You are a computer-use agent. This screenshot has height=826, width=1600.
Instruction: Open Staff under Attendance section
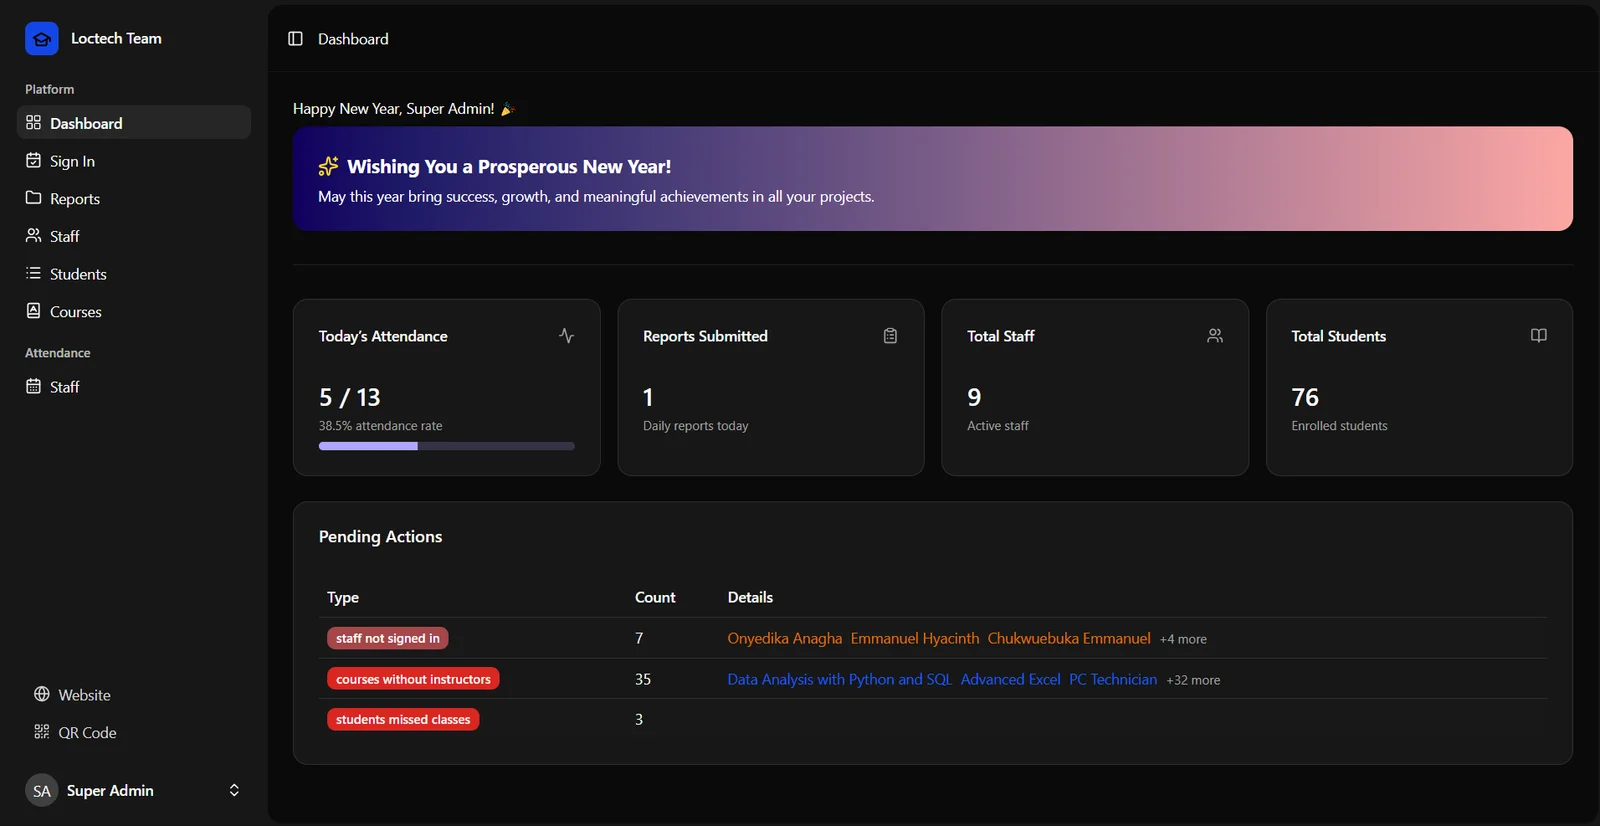(x=134, y=386)
